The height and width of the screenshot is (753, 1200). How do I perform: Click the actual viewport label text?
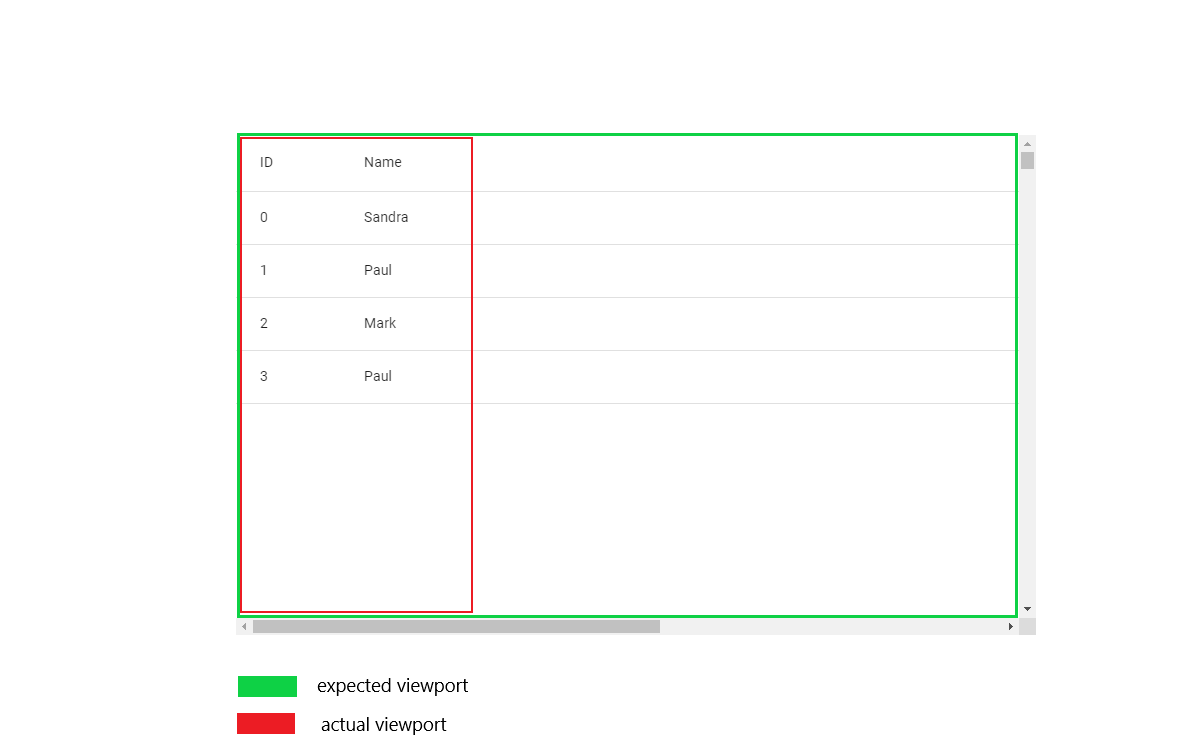click(383, 724)
